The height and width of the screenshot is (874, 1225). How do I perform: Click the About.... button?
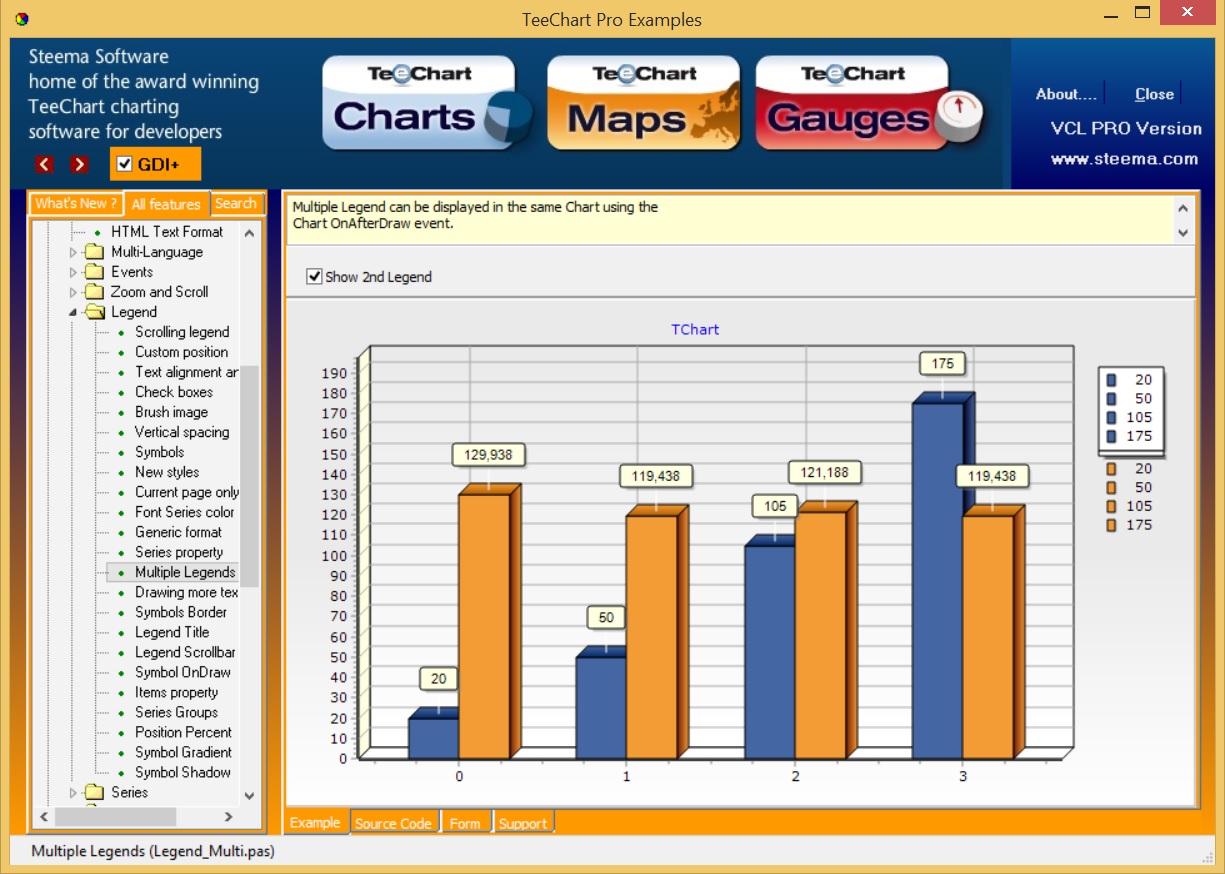click(1066, 94)
